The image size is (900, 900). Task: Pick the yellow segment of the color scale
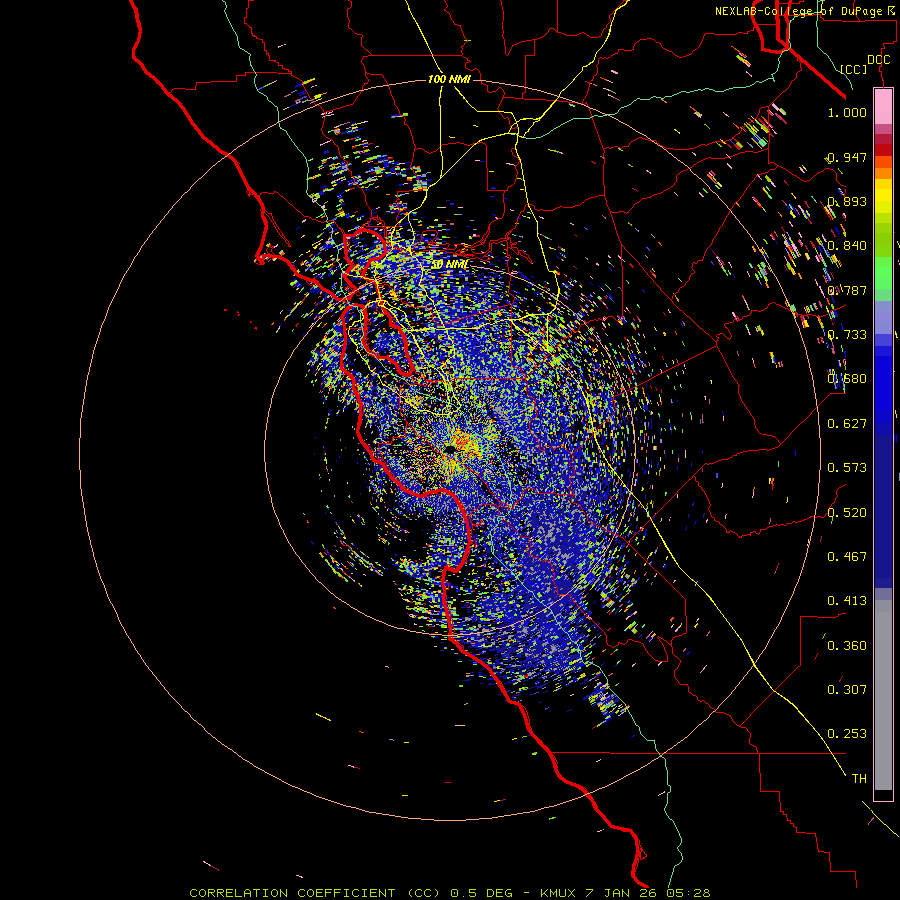(x=883, y=195)
